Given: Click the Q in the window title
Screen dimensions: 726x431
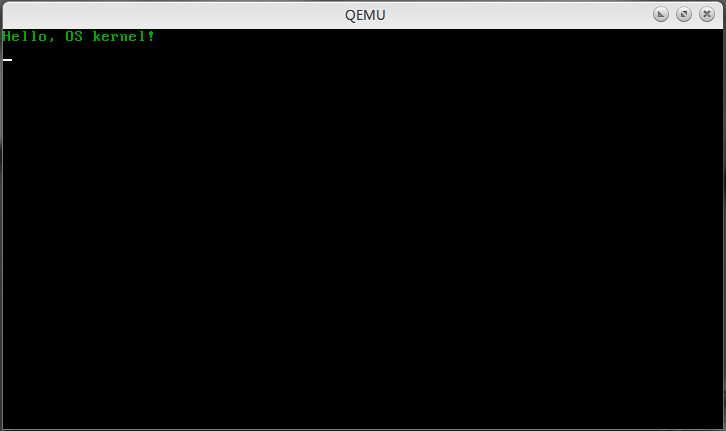Looking at the screenshot, I should pos(350,15).
